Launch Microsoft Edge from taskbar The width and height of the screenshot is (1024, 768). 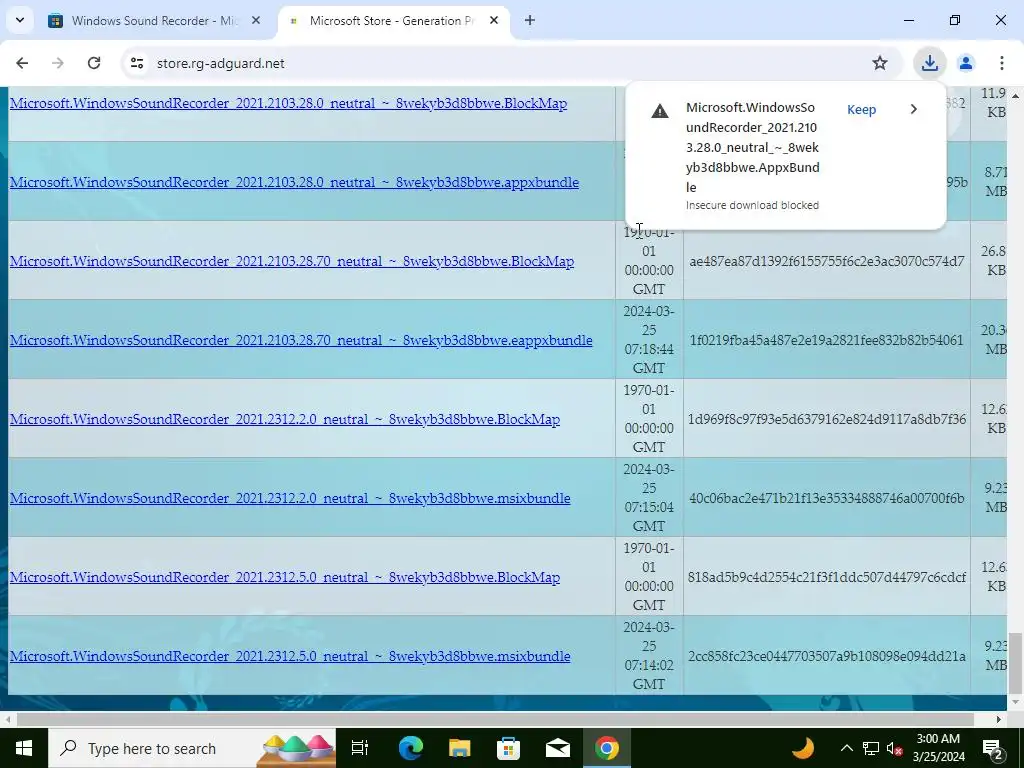tap(410, 748)
